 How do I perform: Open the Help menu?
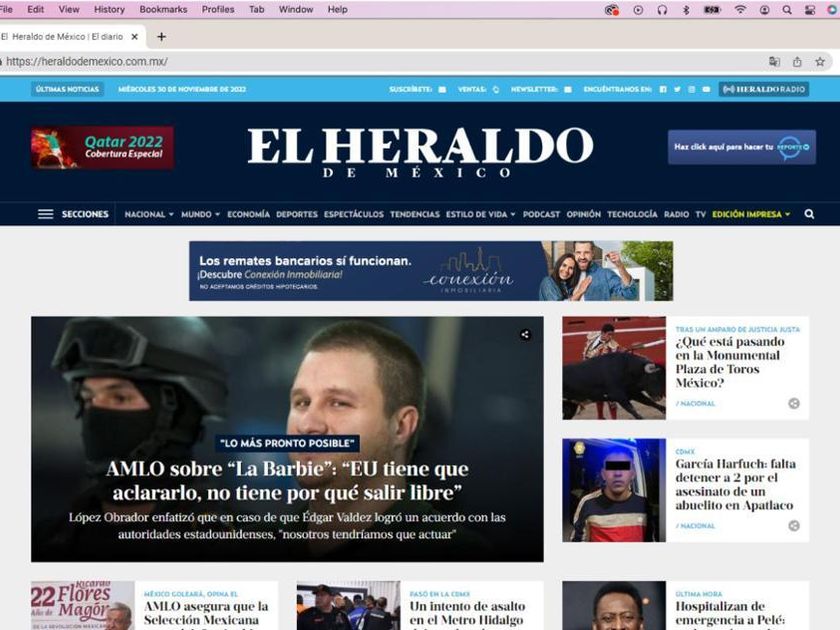point(338,10)
